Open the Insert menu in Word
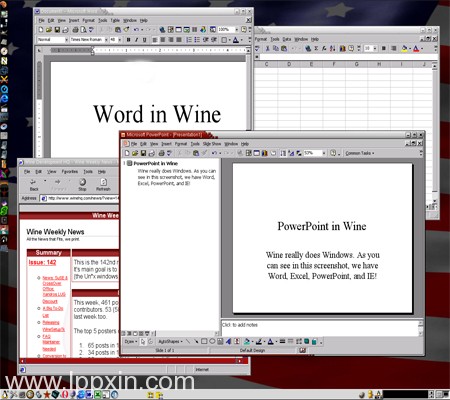 click(x=74, y=20)
